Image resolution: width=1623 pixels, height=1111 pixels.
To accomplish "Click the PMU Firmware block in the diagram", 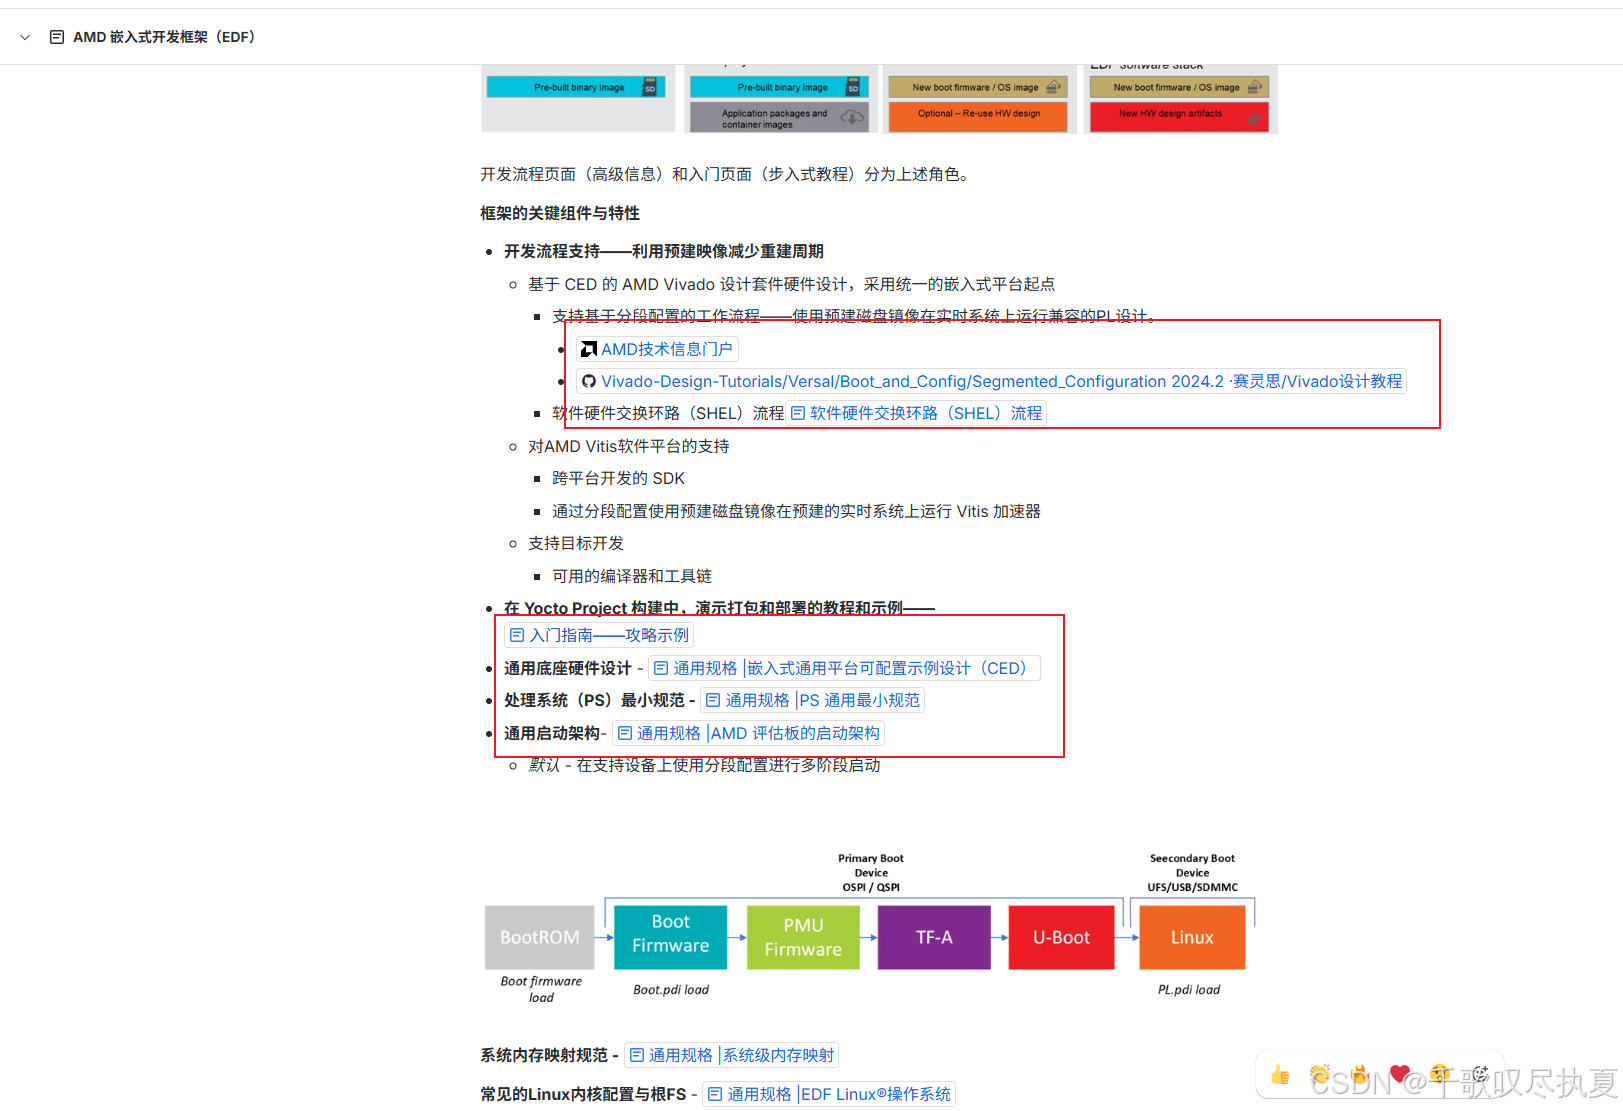I will [803, 937].
